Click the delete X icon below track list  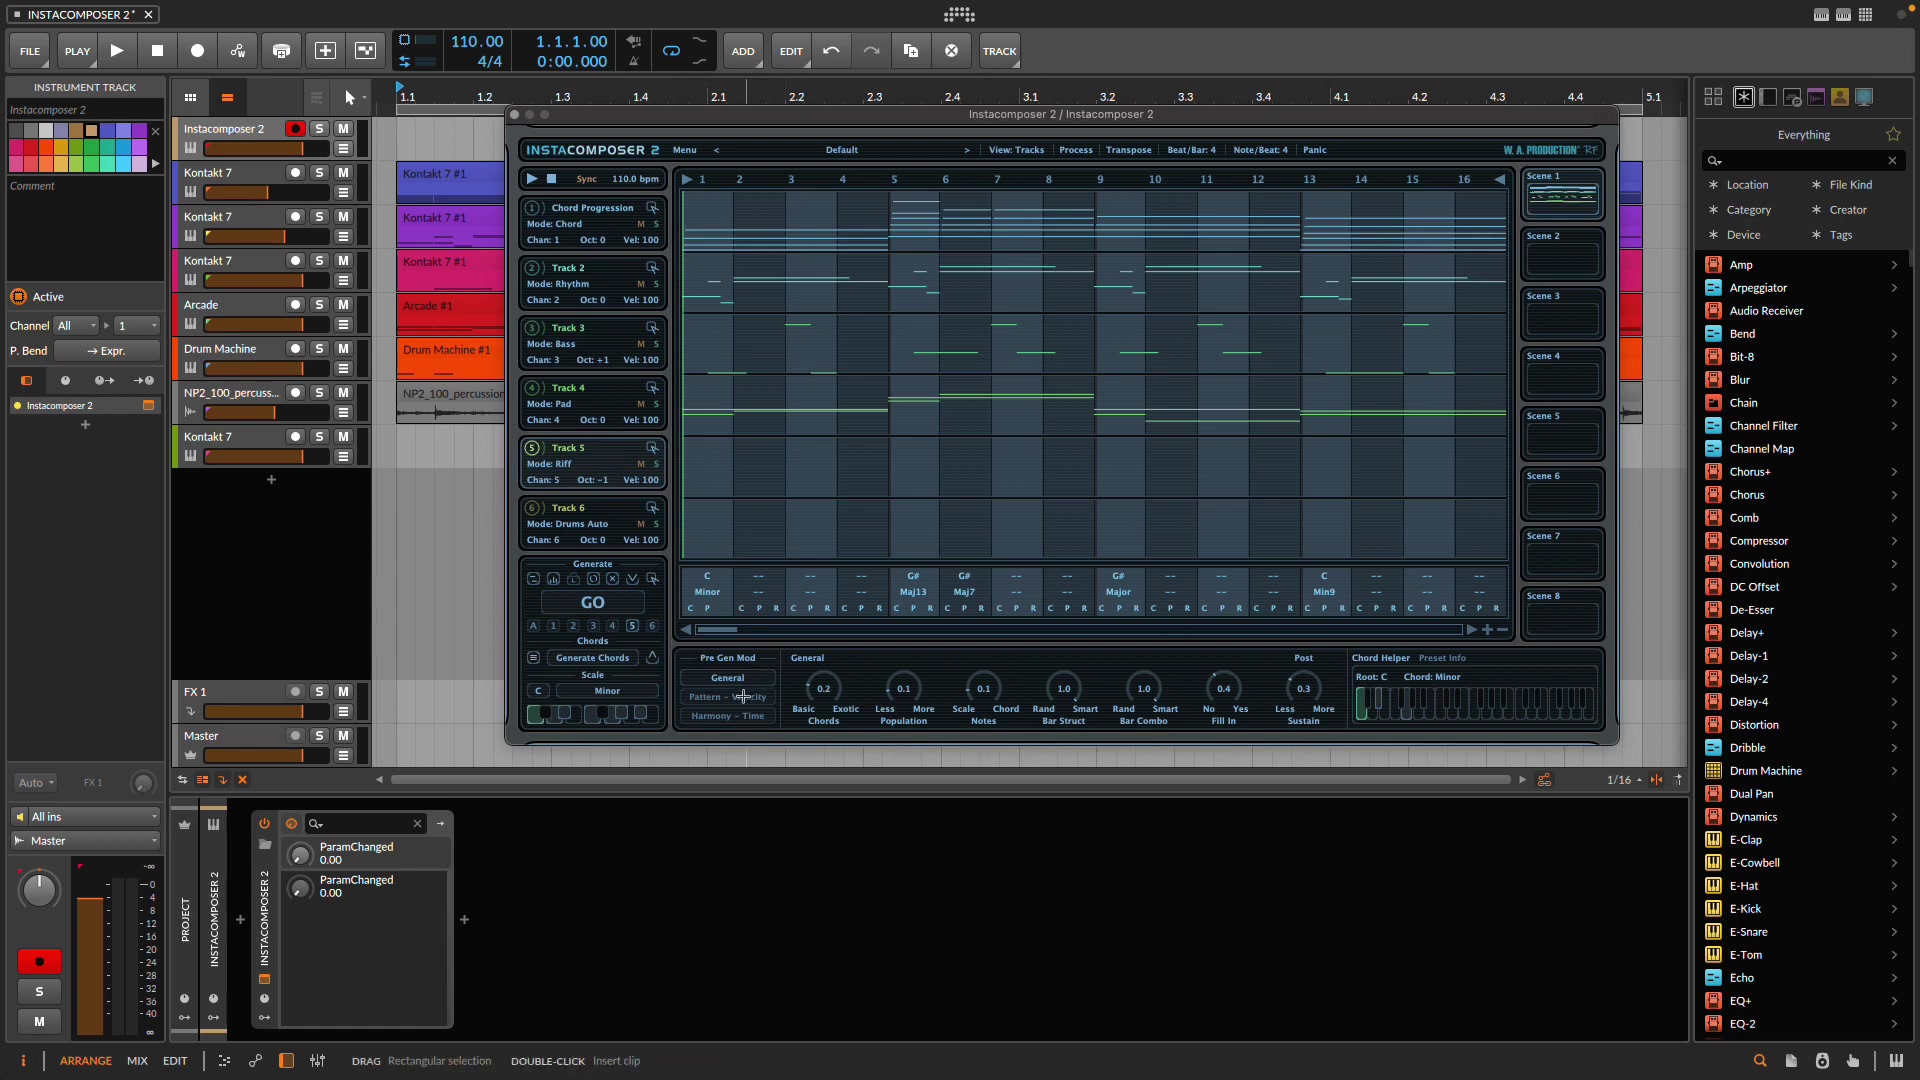pyautogui.click(x=242, y=779)
